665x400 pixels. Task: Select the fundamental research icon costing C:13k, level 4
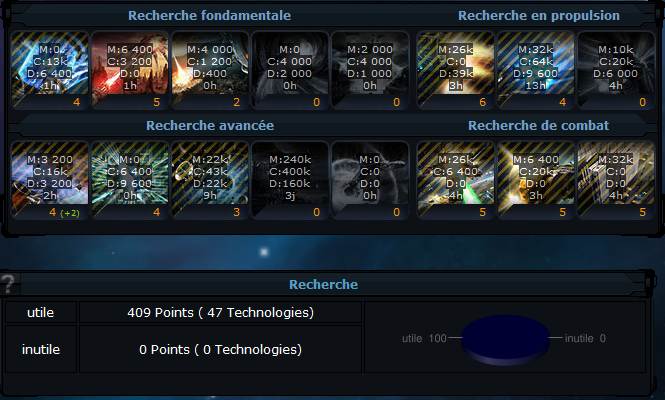point(50,70)
